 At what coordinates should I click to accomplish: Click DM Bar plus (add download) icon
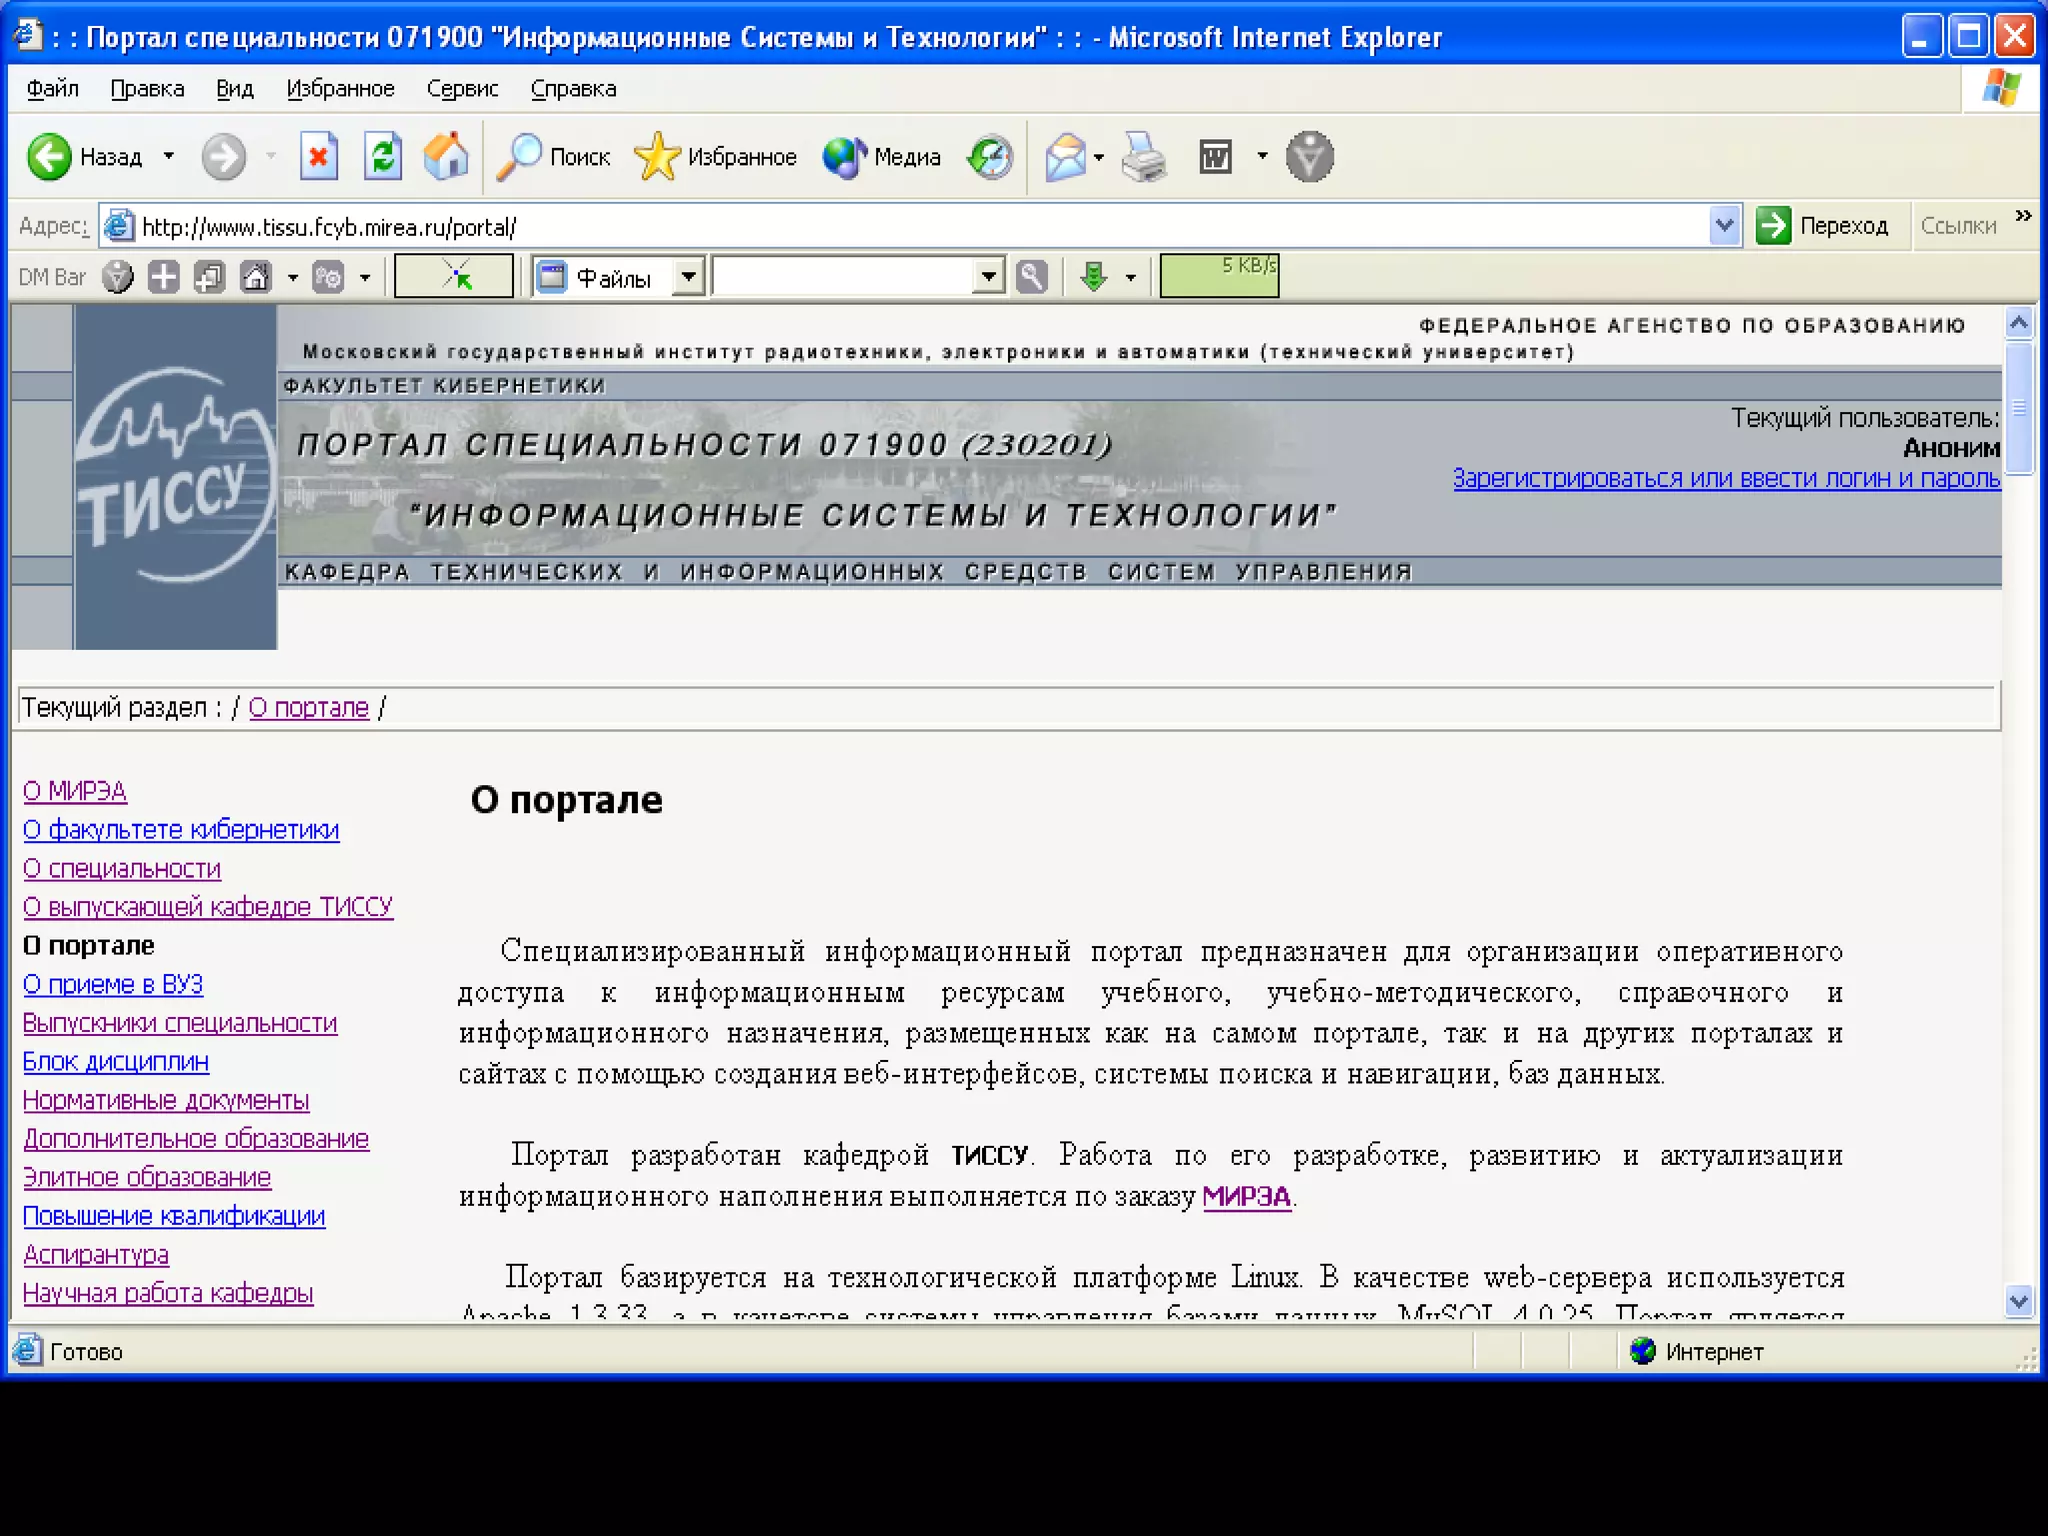[x=163, y=277]
